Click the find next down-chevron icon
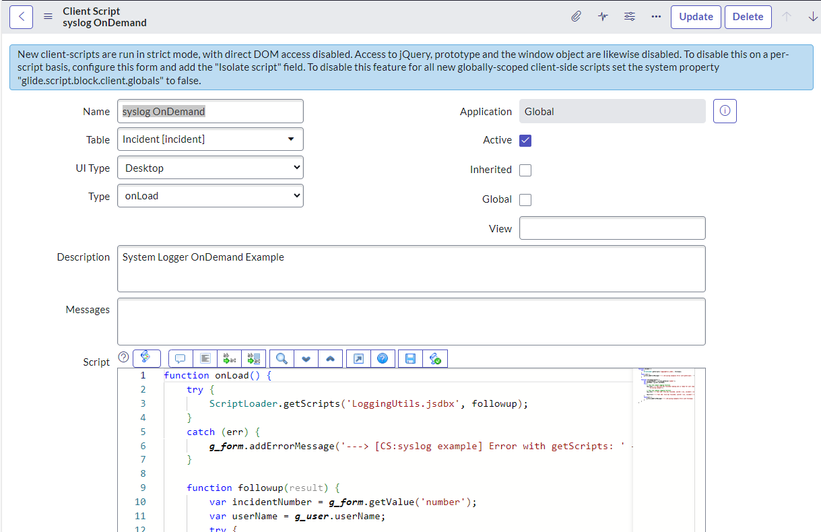 tap(306, 359)
